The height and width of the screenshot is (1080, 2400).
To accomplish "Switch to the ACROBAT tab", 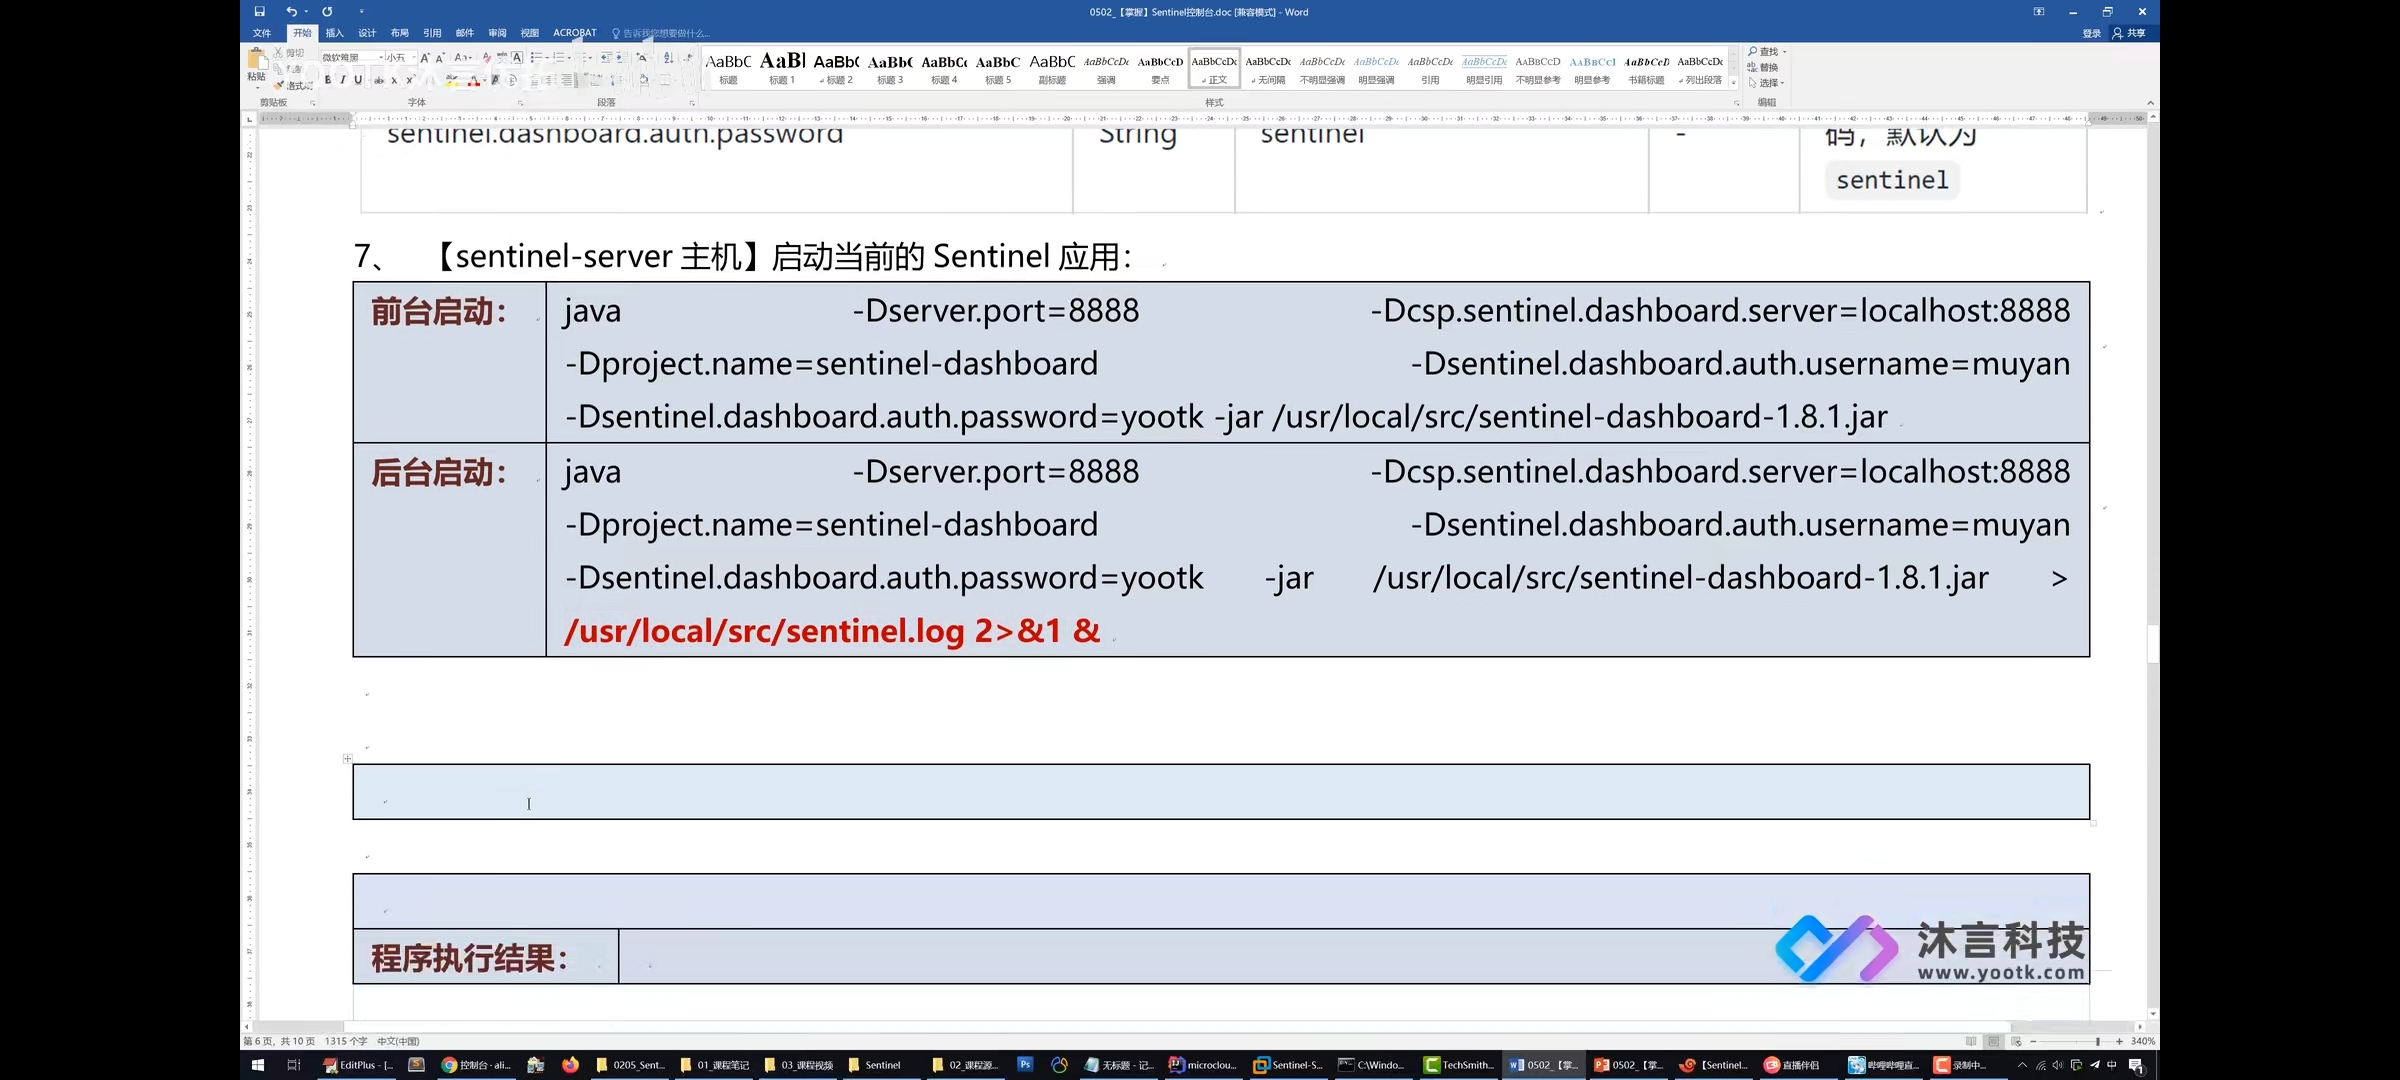I will pos(575,33).
